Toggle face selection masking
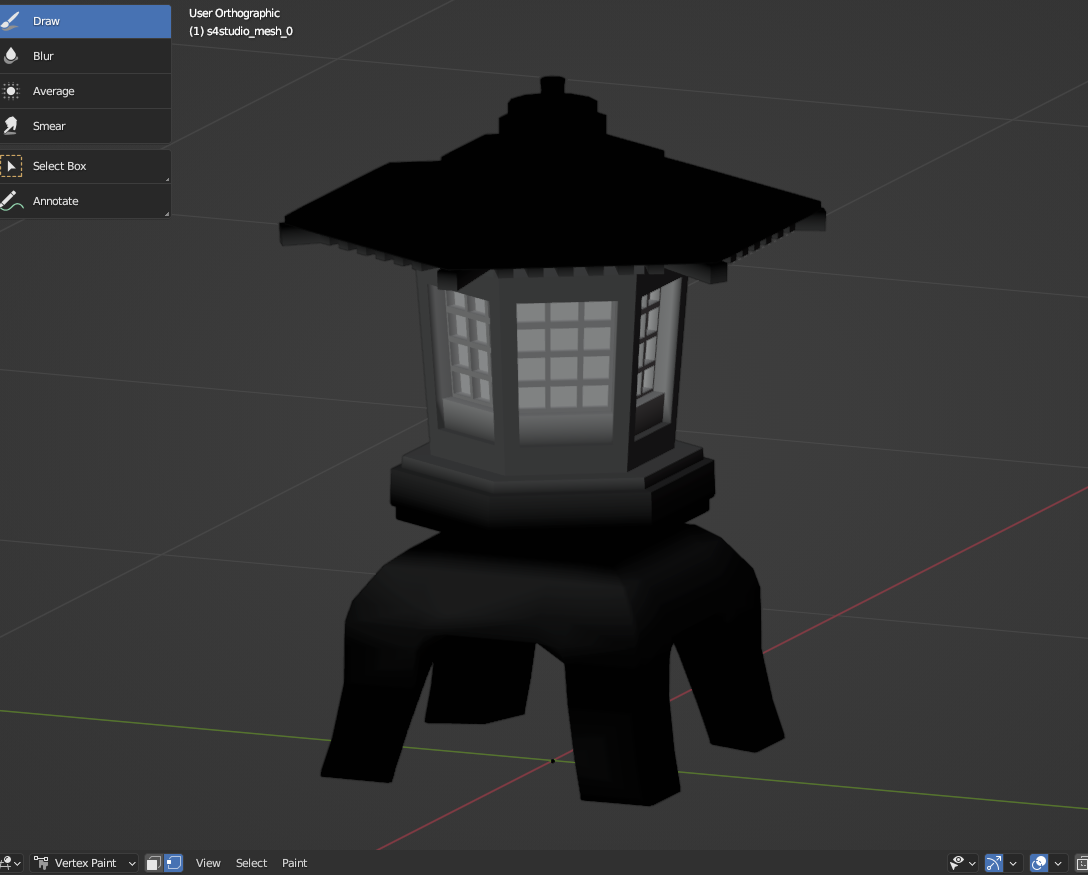1088x875 pixels. (x=154, y=863)
